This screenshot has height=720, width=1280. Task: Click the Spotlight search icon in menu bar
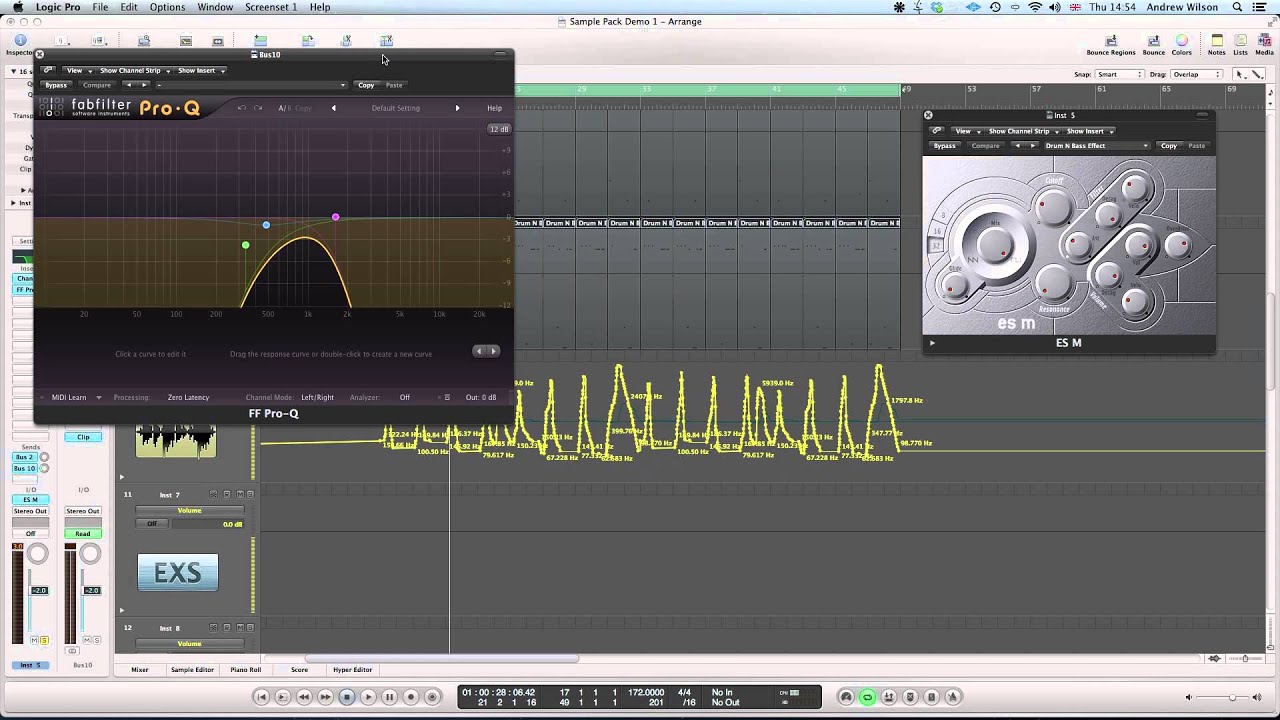[1236, 7]
